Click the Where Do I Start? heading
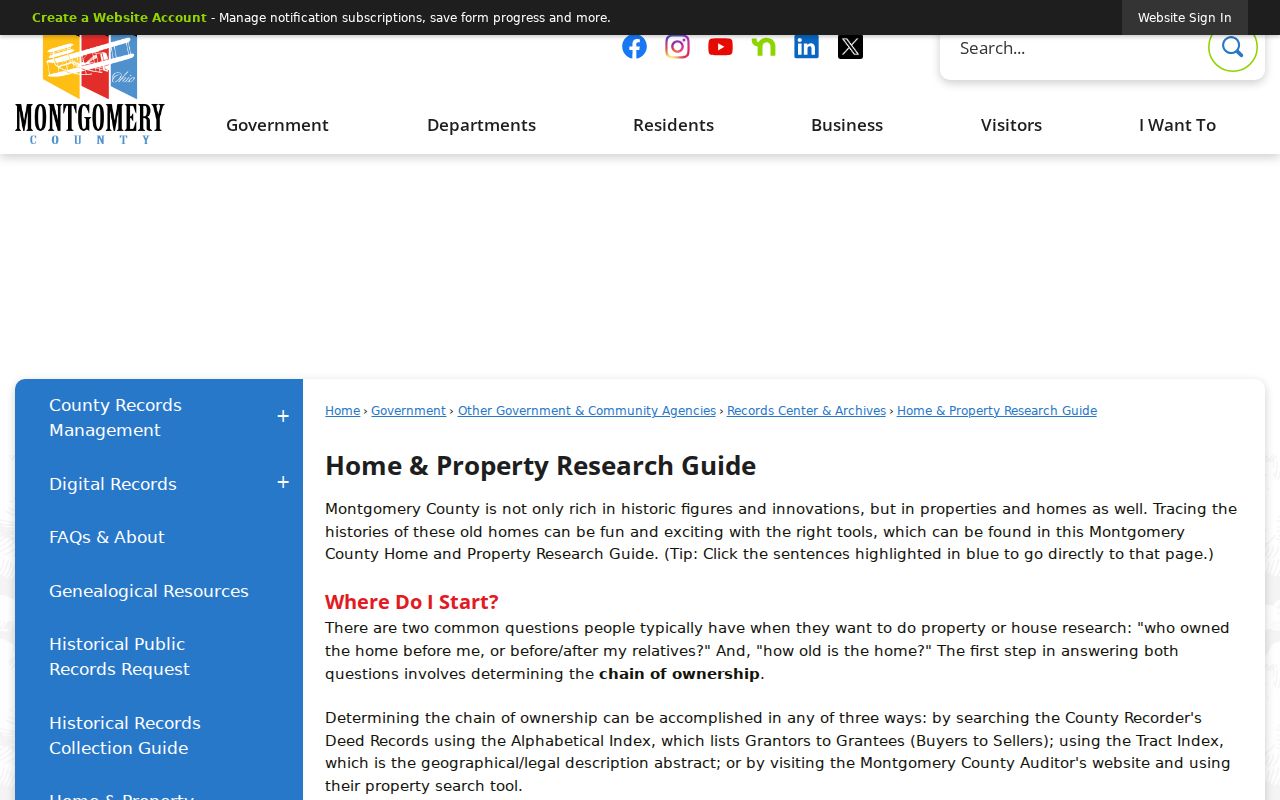 (x=412, y=602)
